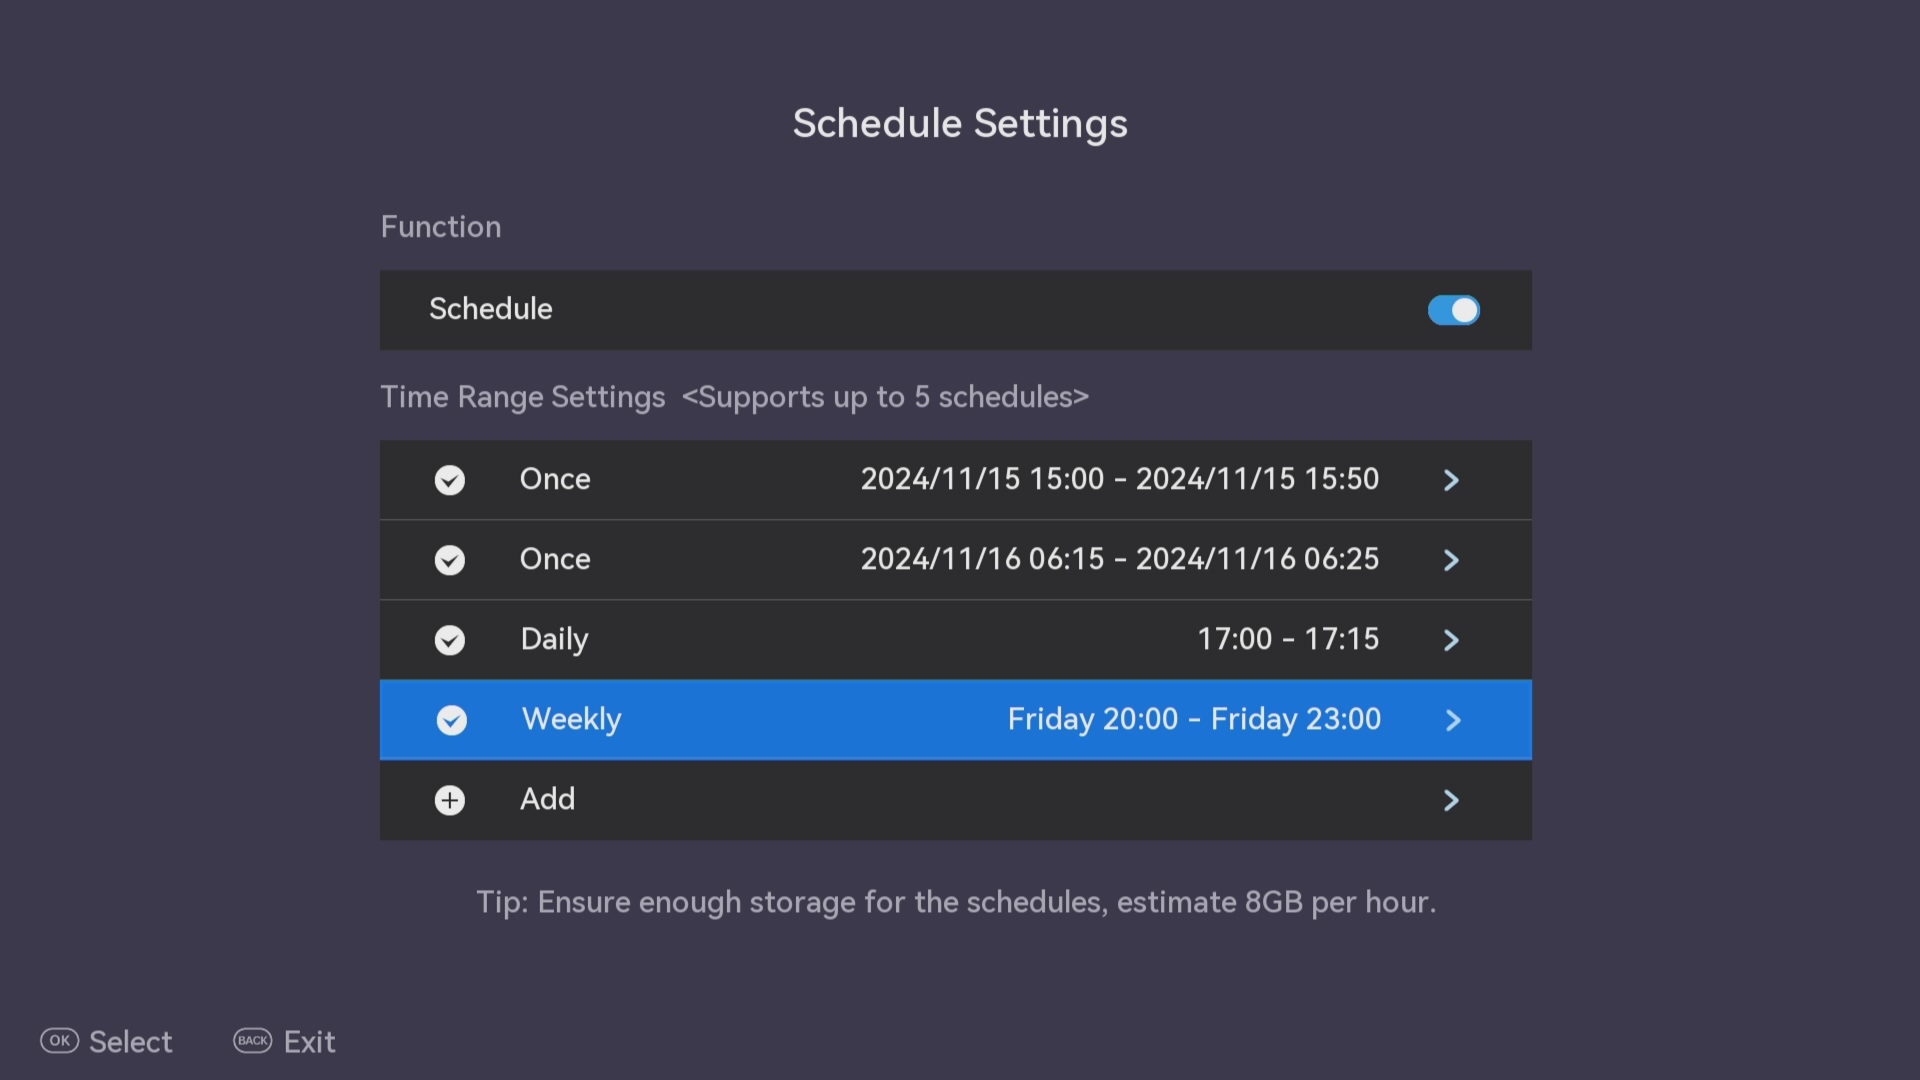Open chevron on Weekly Friday schedule
This screenshot has height=1080, width=1920.
[x=1453, y=720]
